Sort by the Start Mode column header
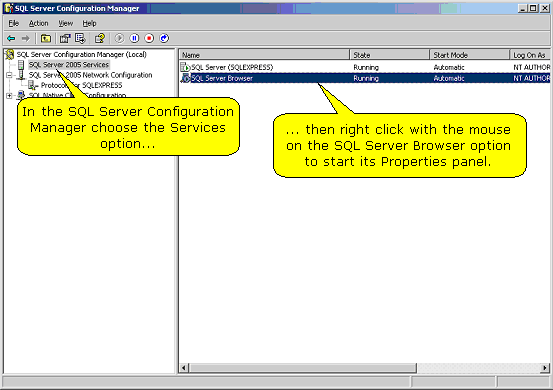This screenshot has height=390, width=553. [x=469, y=55]
